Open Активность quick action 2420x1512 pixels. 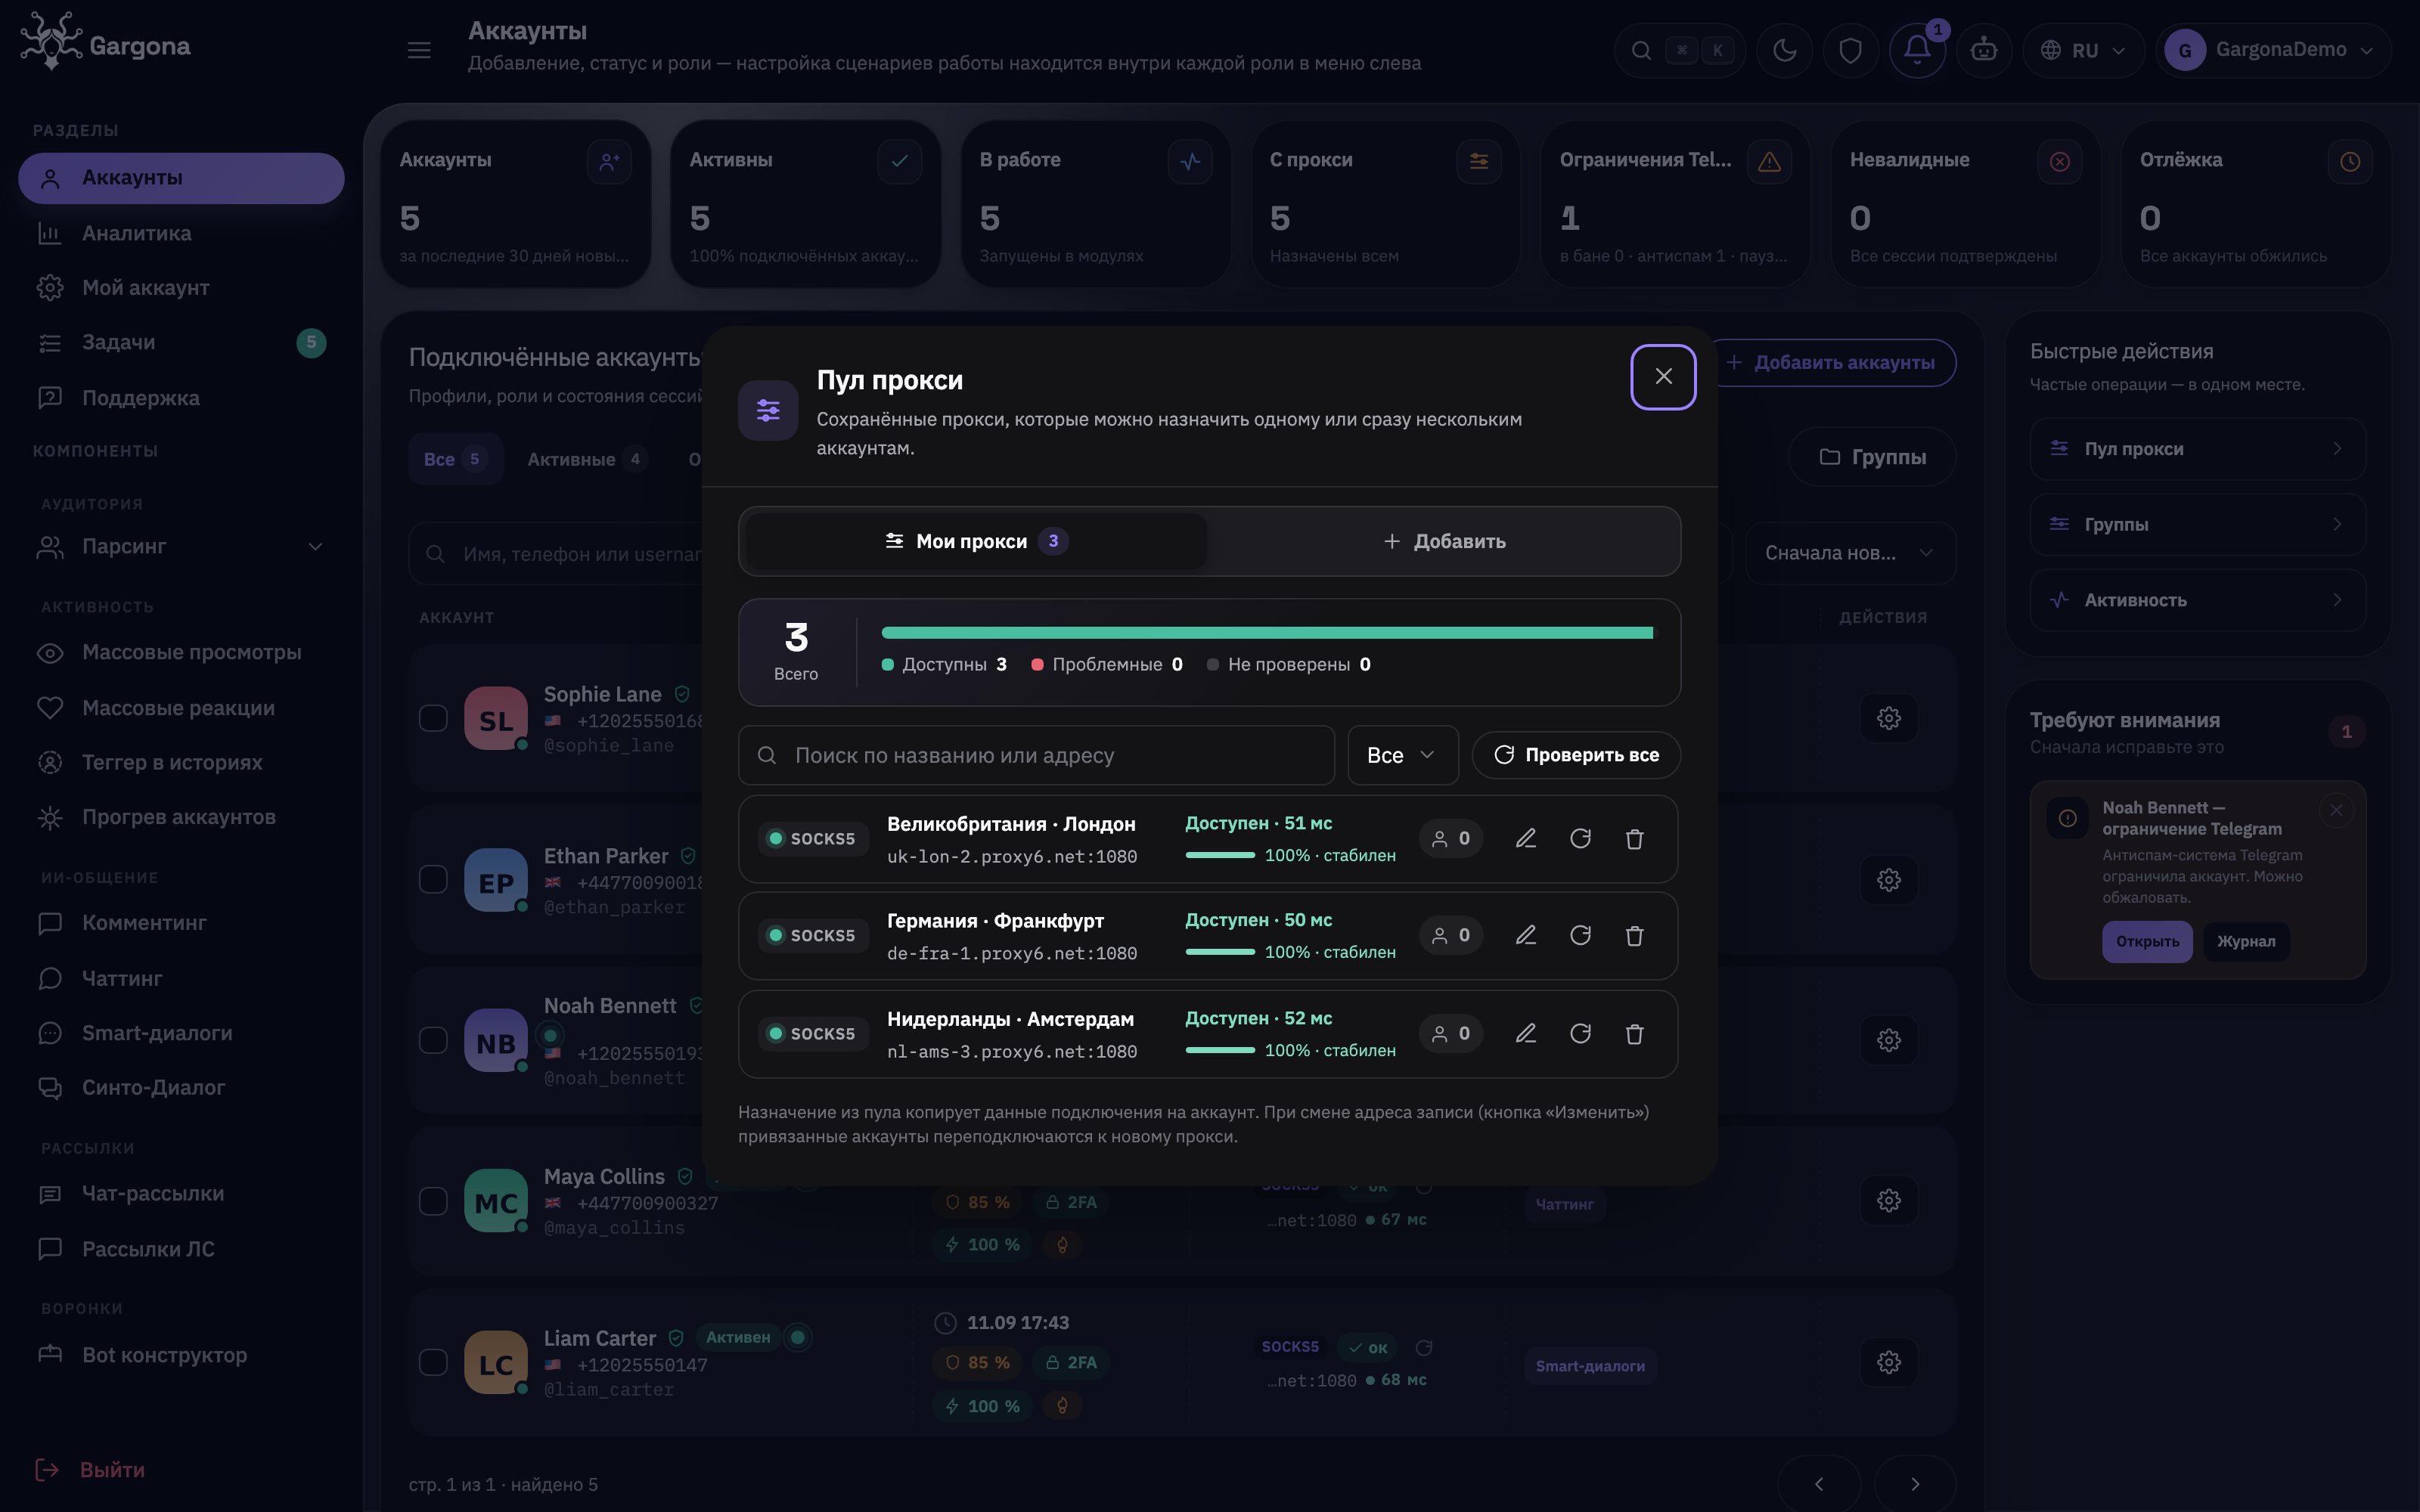2197,600
